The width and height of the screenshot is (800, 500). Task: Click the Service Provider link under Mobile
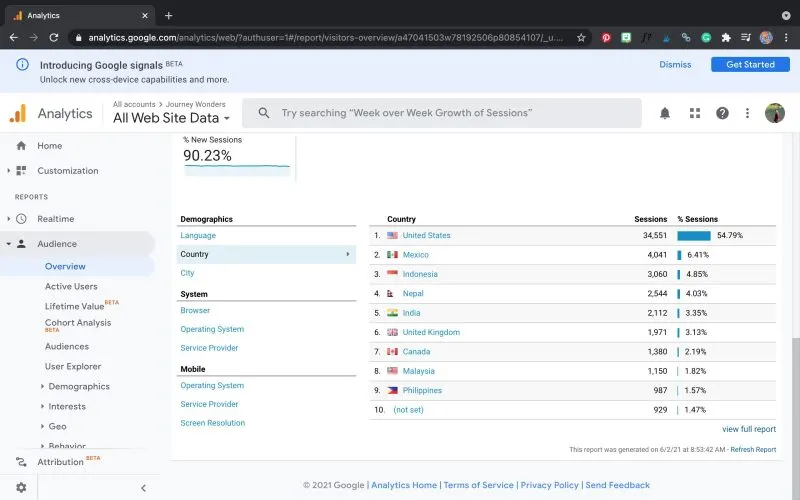(x=209, y=404)
